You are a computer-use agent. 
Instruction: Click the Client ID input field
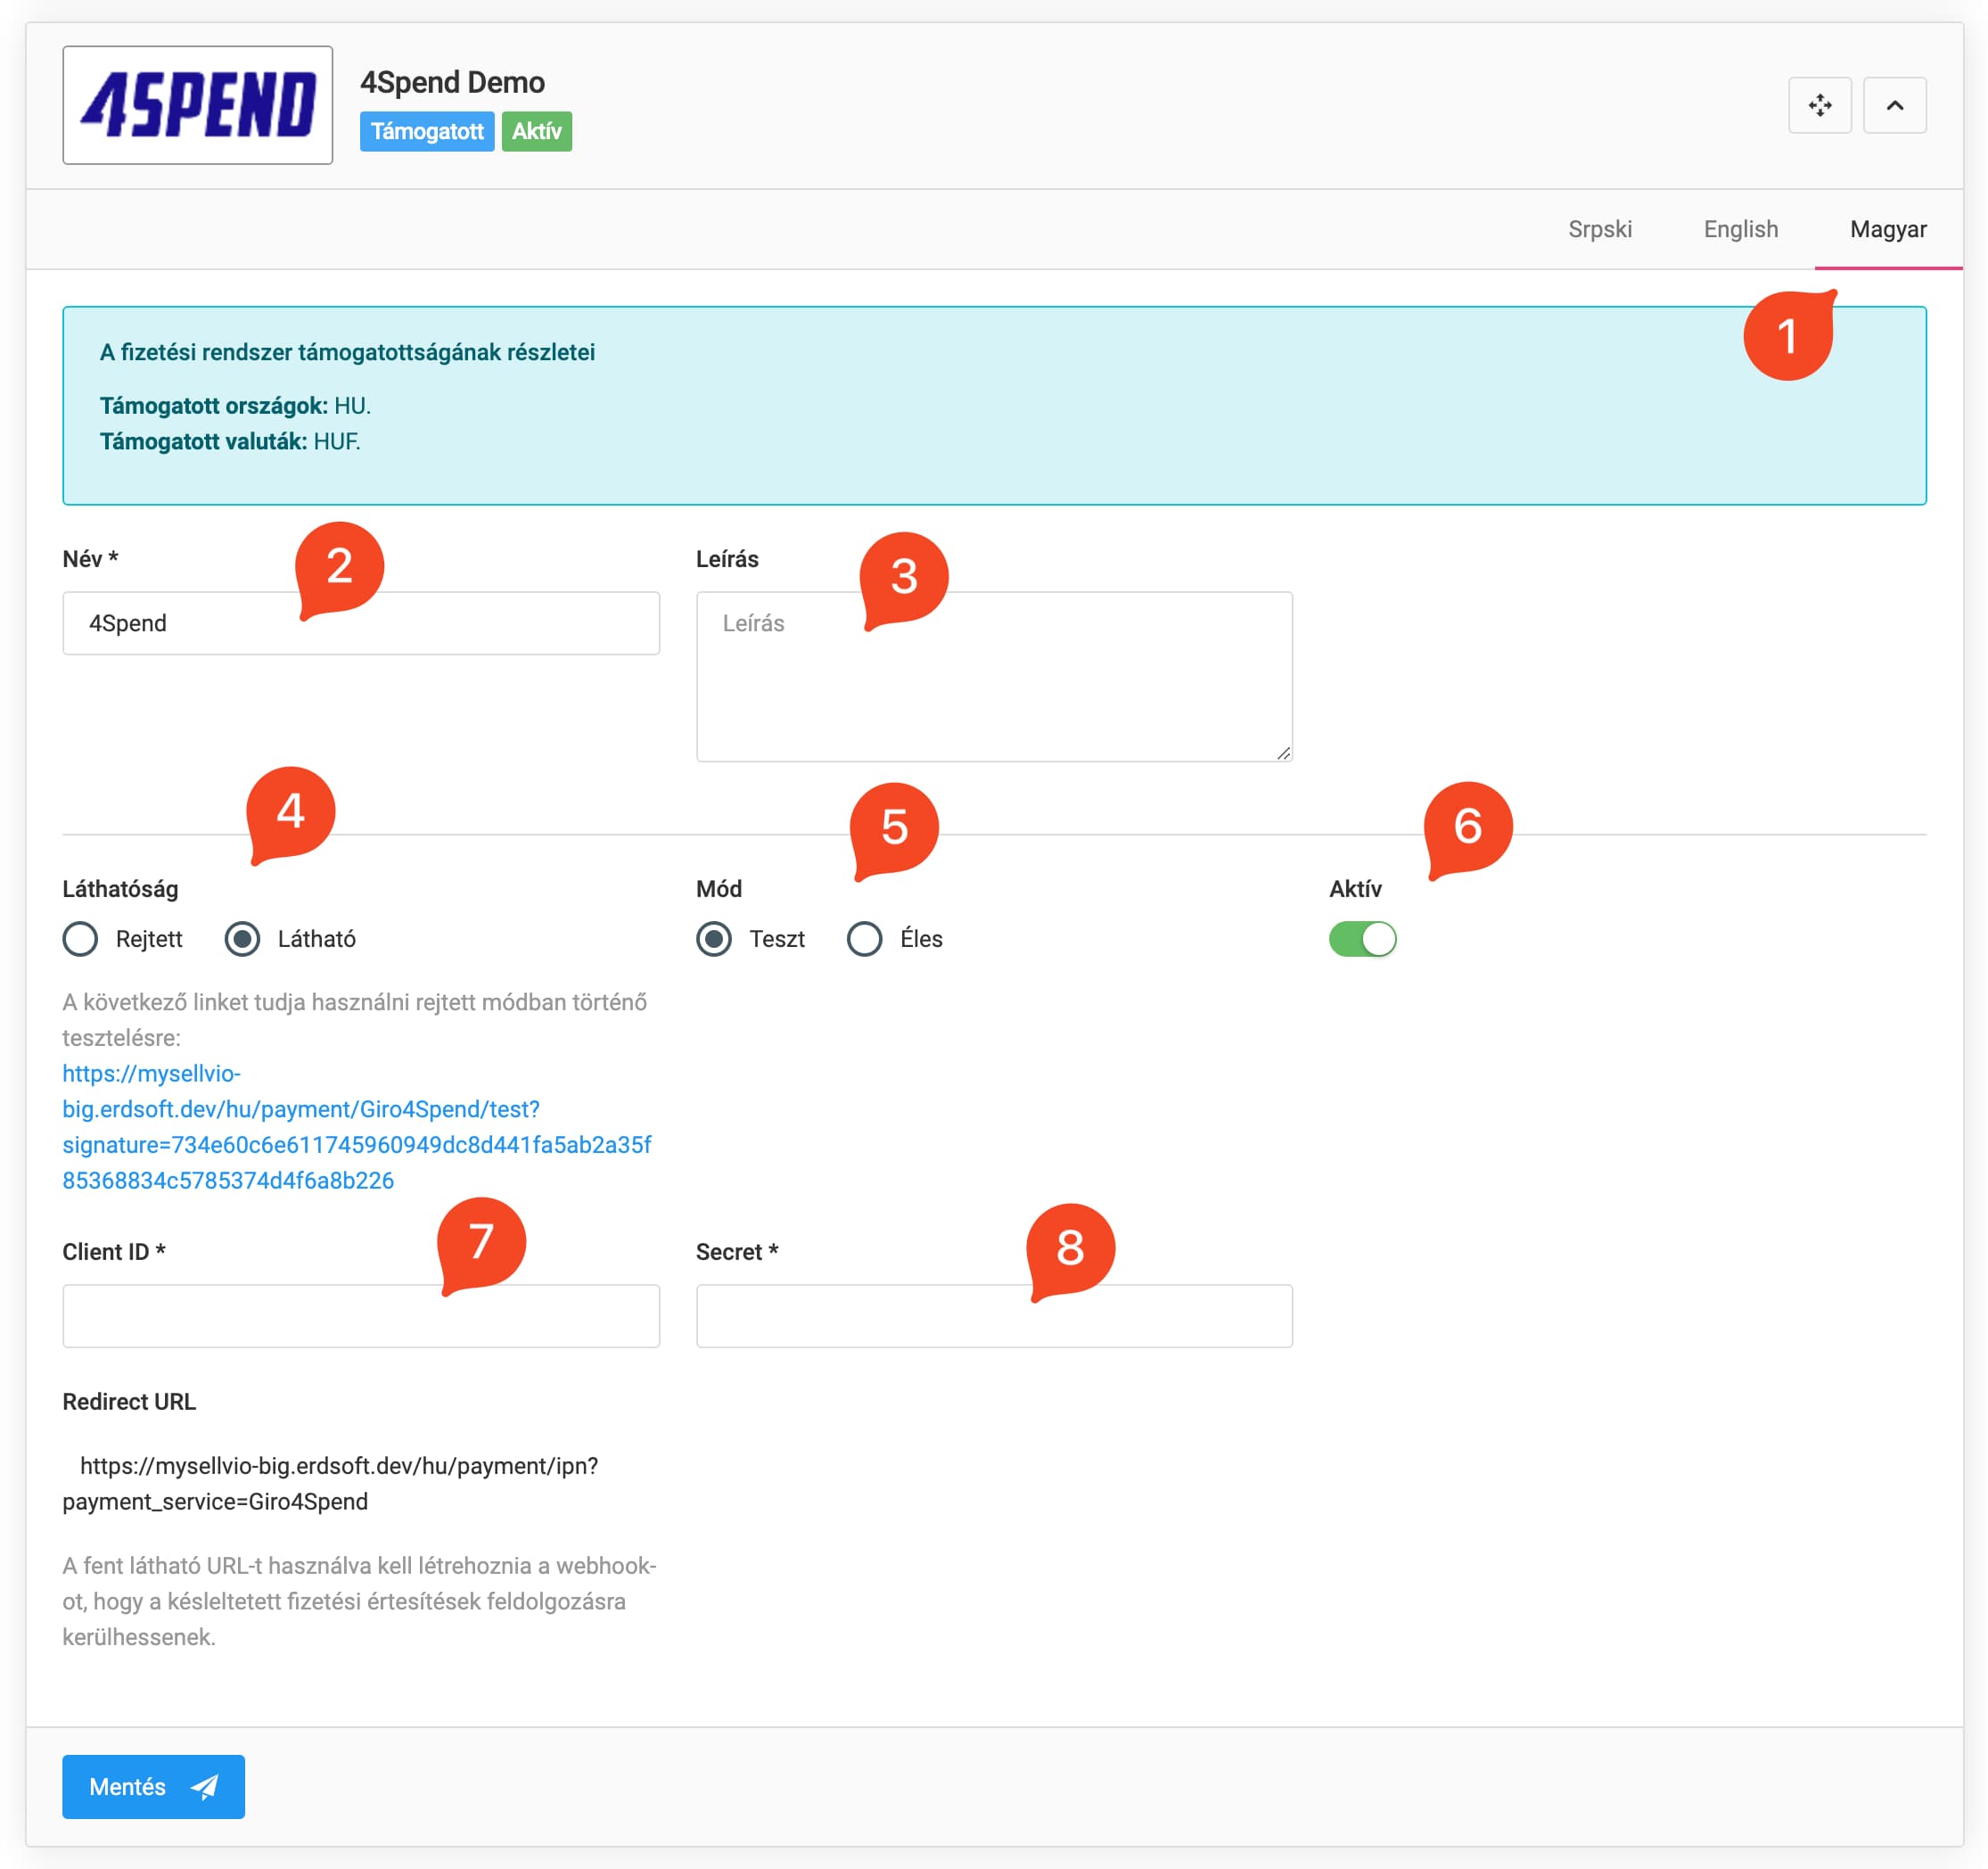361,1316
